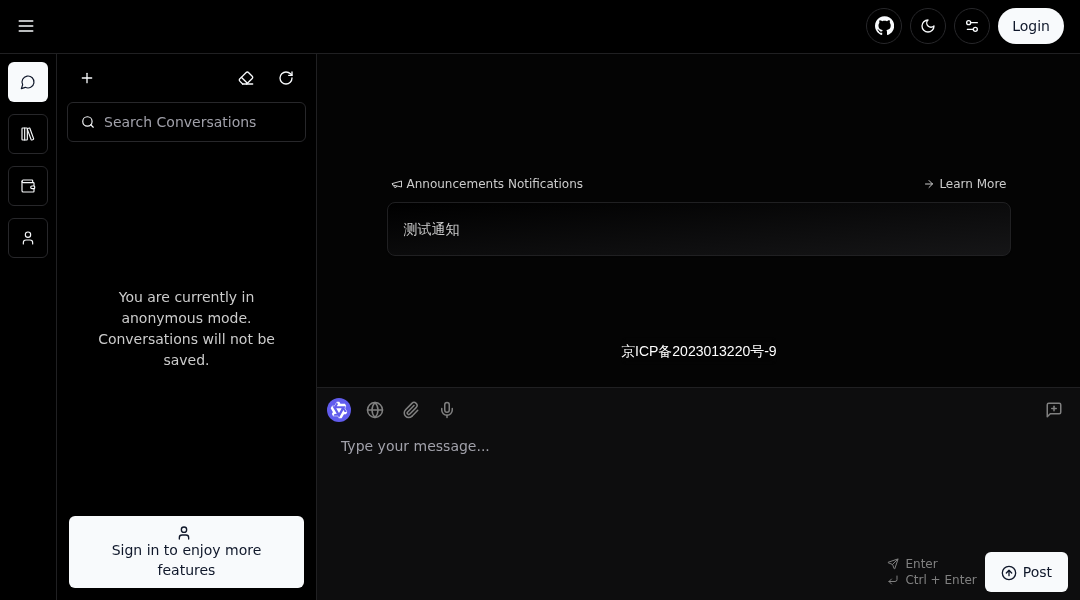Open the user profile panel in the sidebar
The image size is (1080, 600).
coord(28,238)
